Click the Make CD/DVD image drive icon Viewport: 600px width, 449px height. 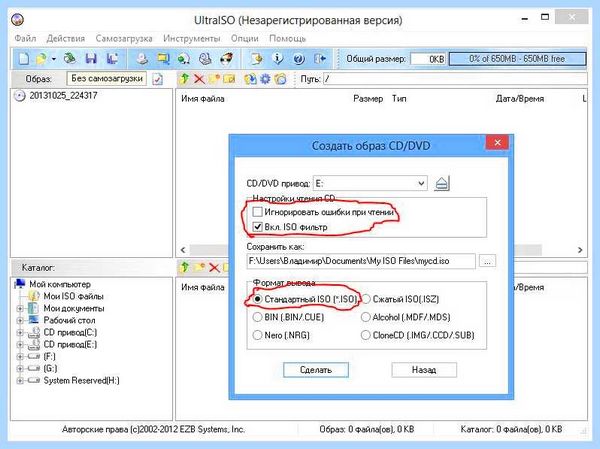[142, 59]
